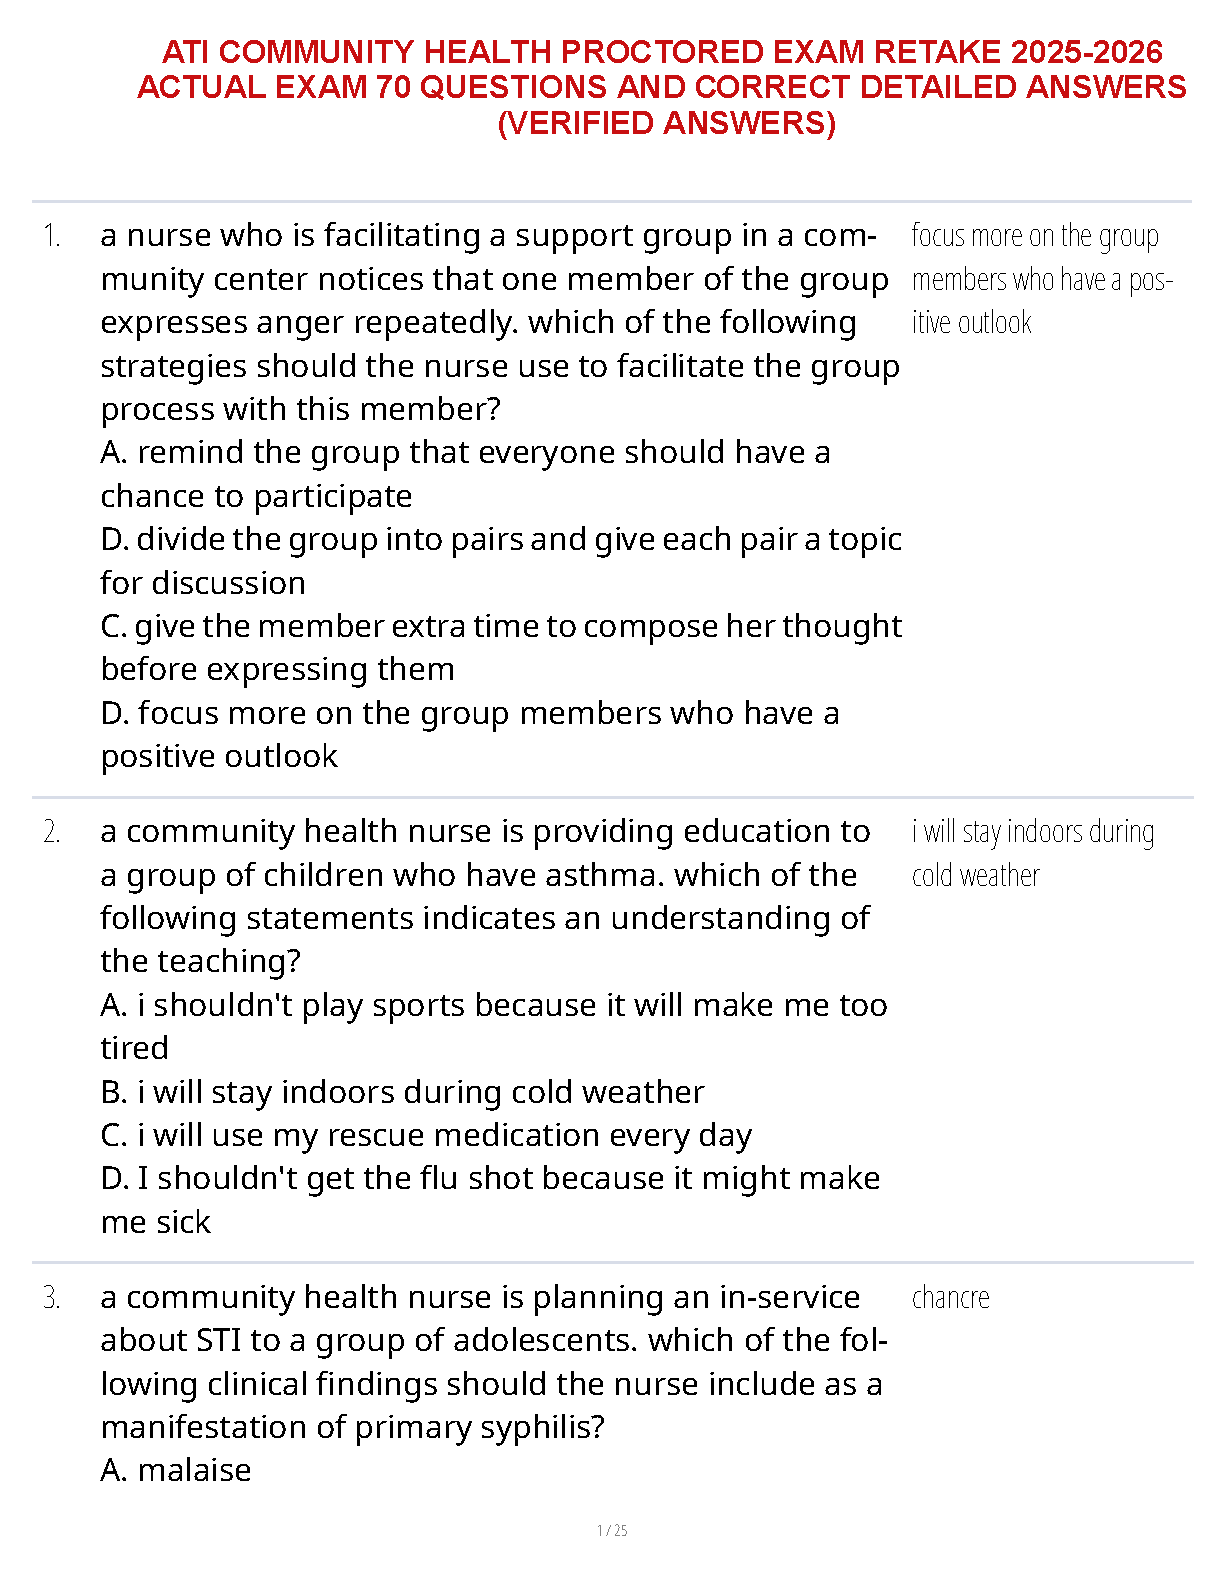This screenshot has height=1584, width=1224.
Task: Click the primary syphilis question text
Action: [x=493, y=1362]
